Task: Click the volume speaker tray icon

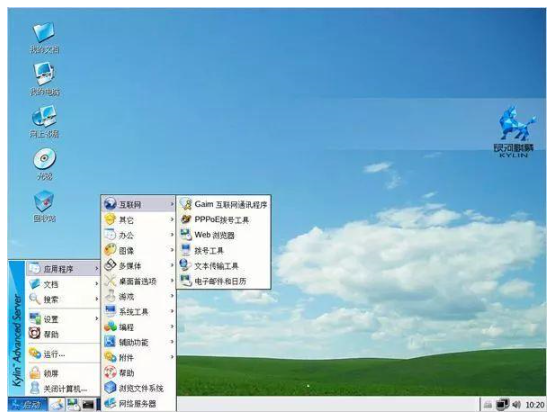Action: coord(516,404)
